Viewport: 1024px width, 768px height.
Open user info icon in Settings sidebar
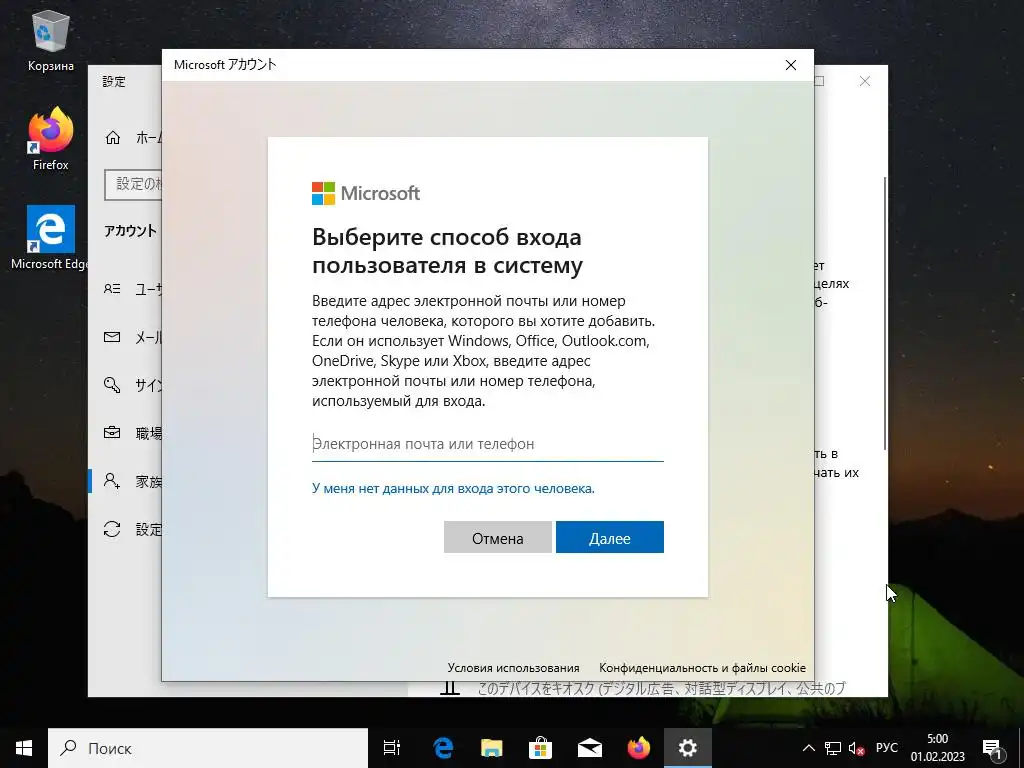click(x=112, y=289)
